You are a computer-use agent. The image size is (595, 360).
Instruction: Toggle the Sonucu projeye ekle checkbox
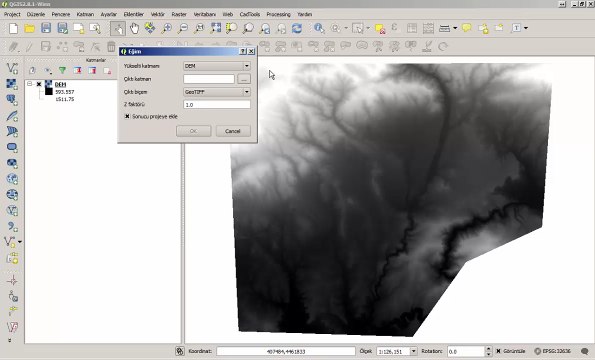(127, 116)
